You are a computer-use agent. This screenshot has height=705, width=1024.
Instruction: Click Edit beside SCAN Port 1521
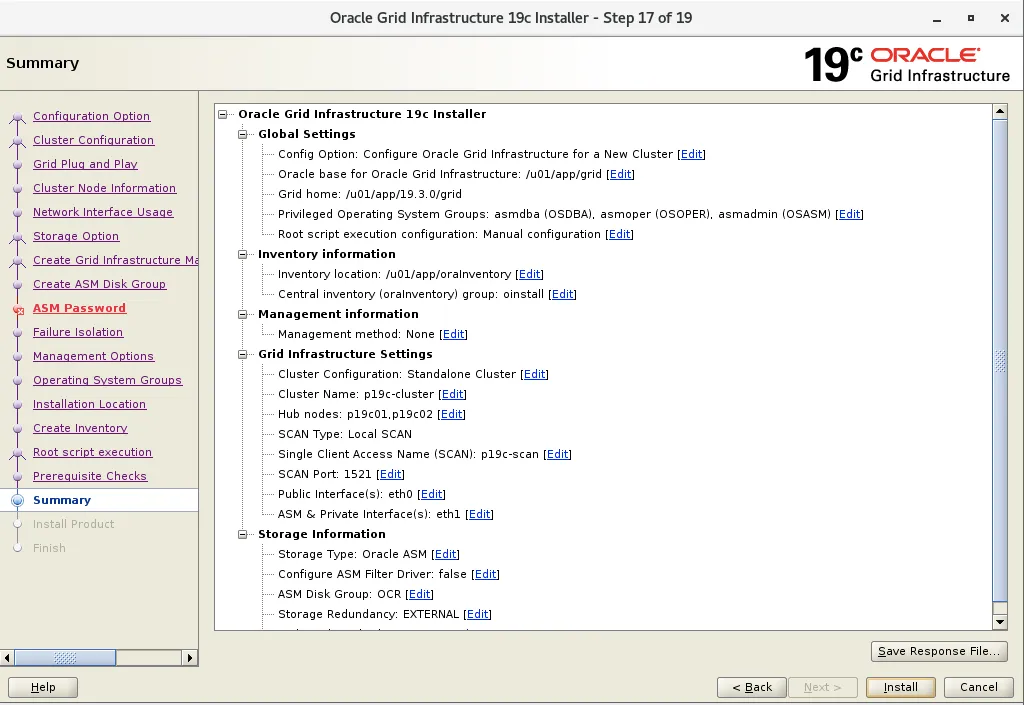pos(390,474)
